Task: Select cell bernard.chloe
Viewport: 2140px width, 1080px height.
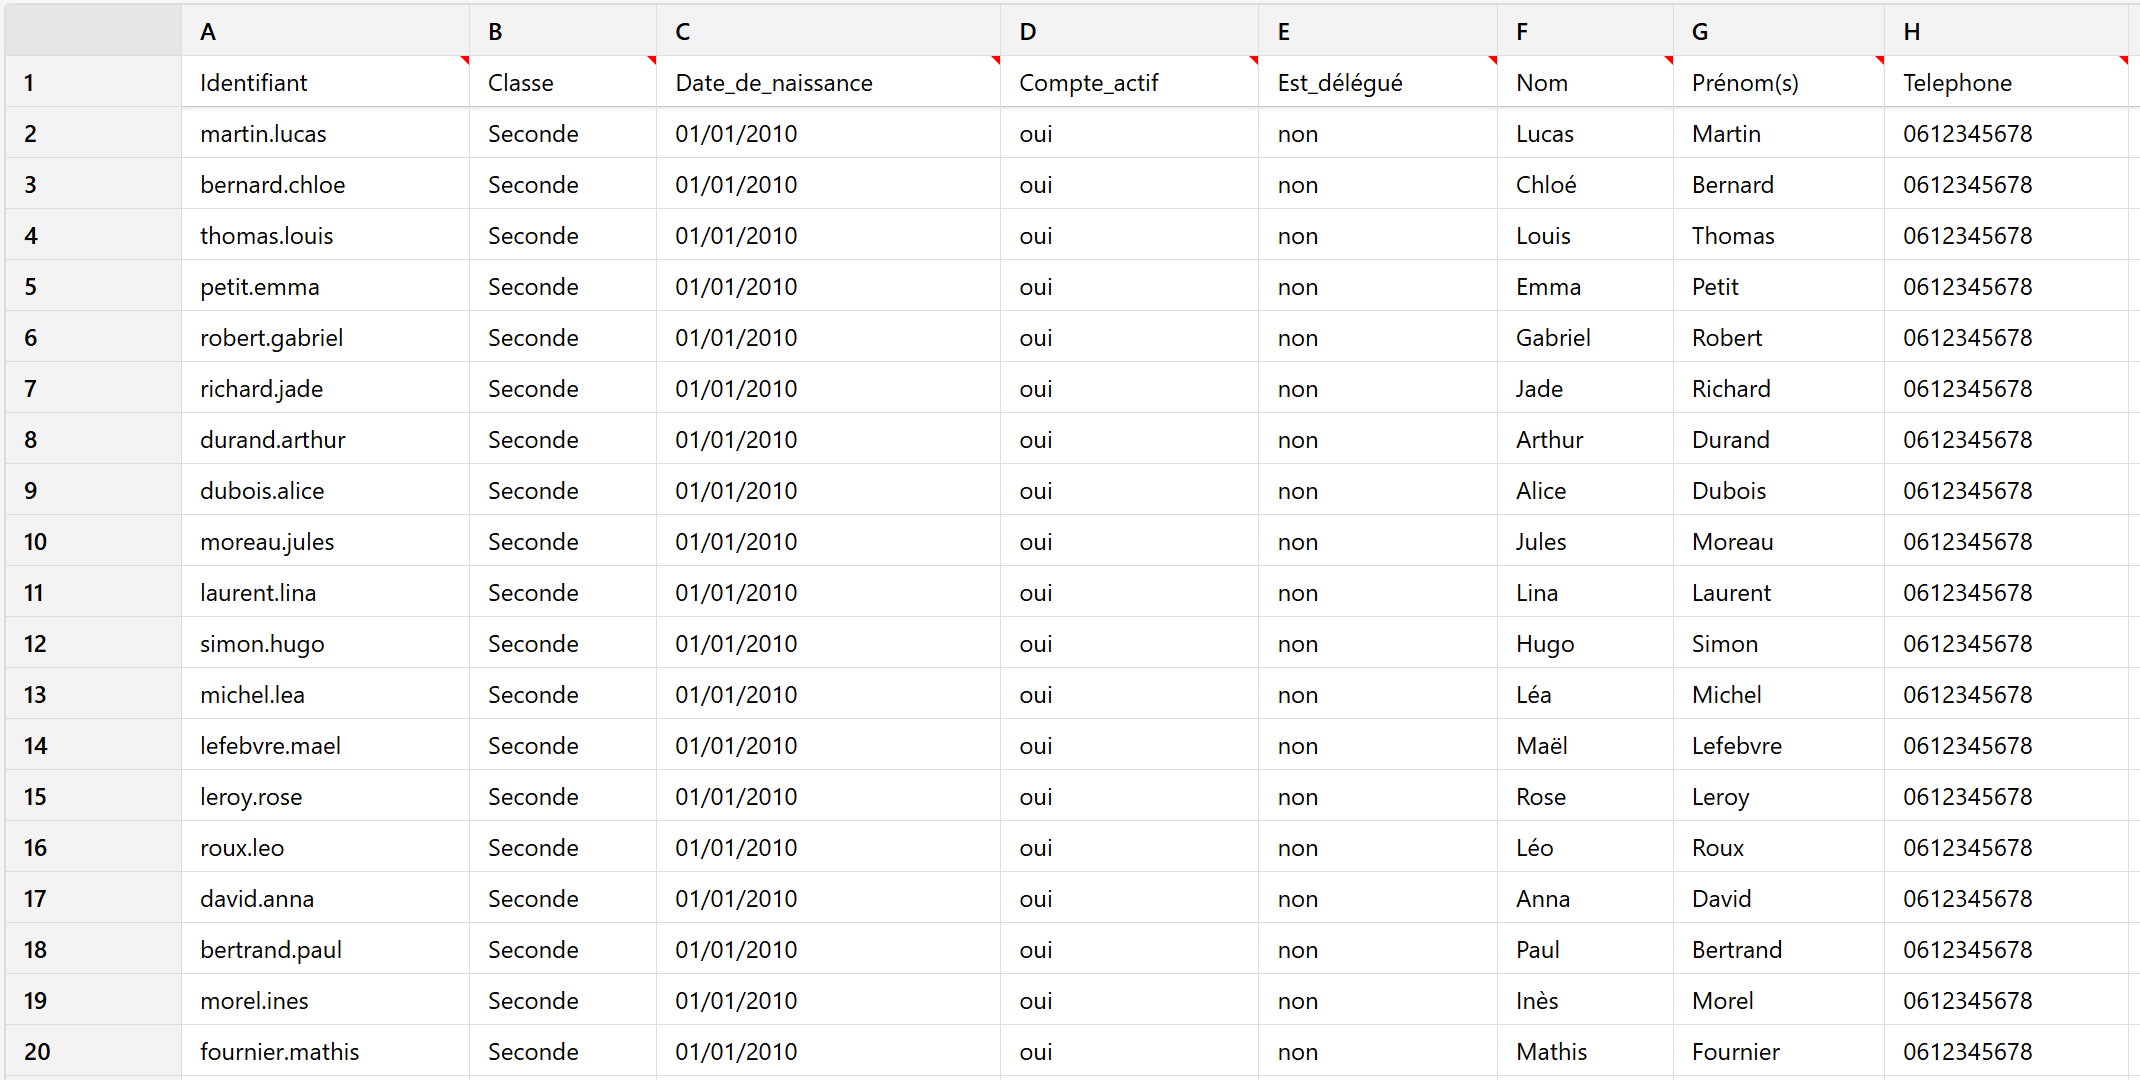Action: point(325,184)
